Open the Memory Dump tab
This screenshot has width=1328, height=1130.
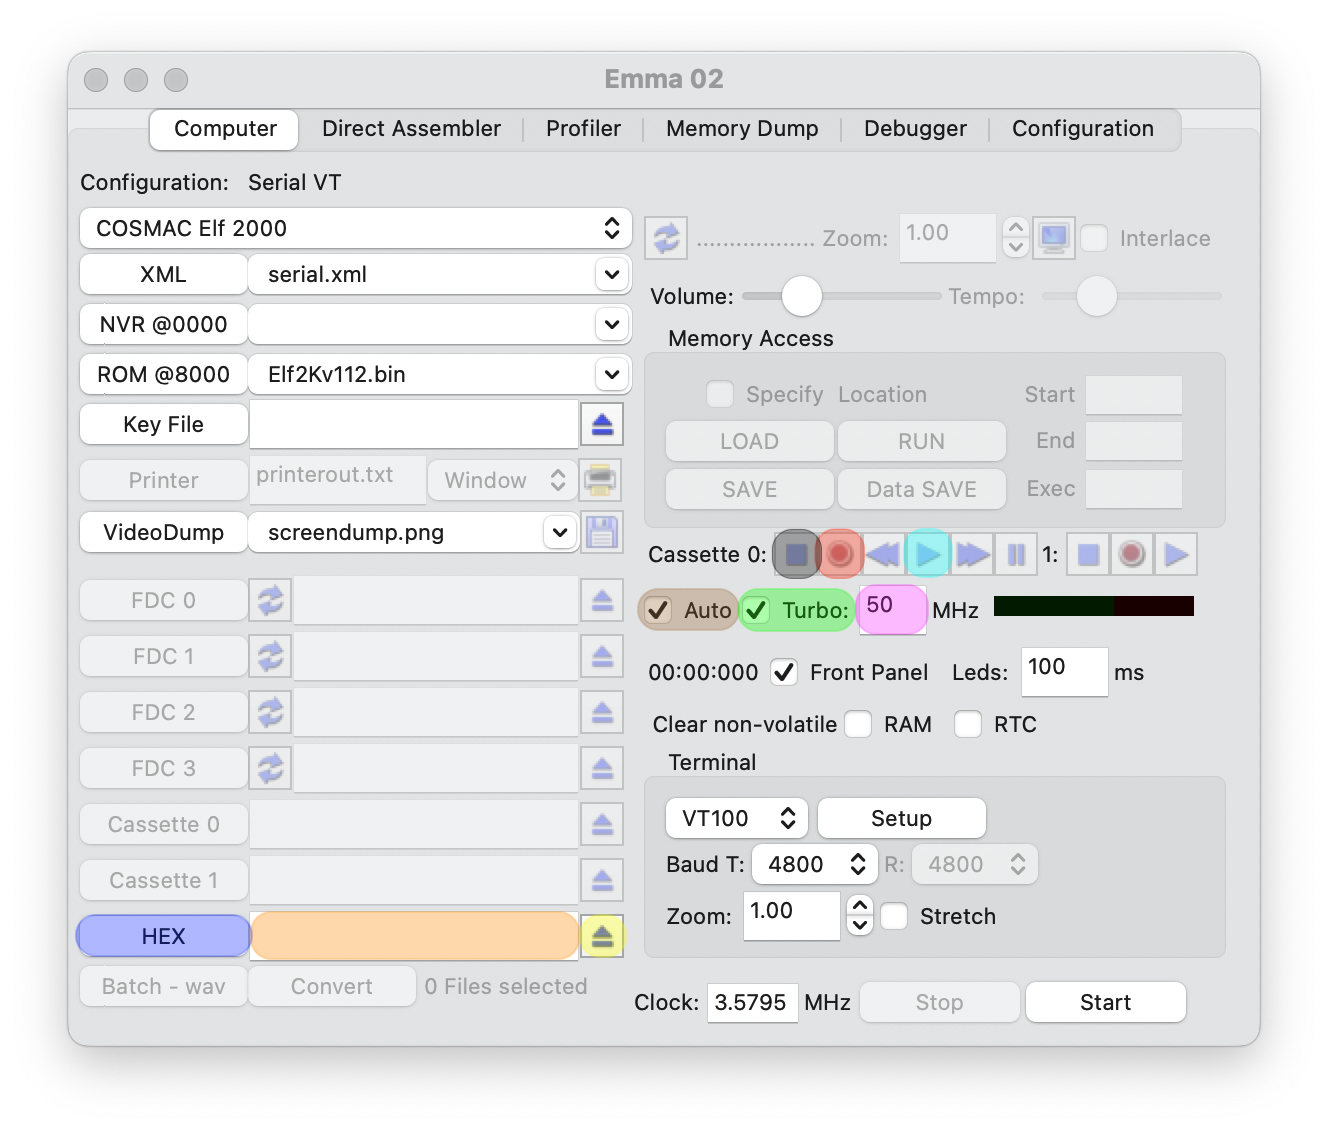742,129
